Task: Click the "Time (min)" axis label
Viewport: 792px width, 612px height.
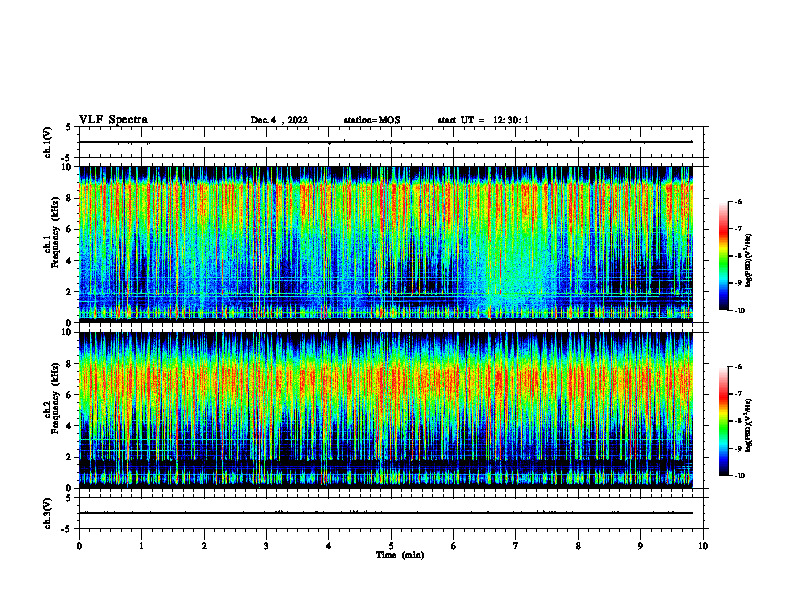Action: [400, 555]
